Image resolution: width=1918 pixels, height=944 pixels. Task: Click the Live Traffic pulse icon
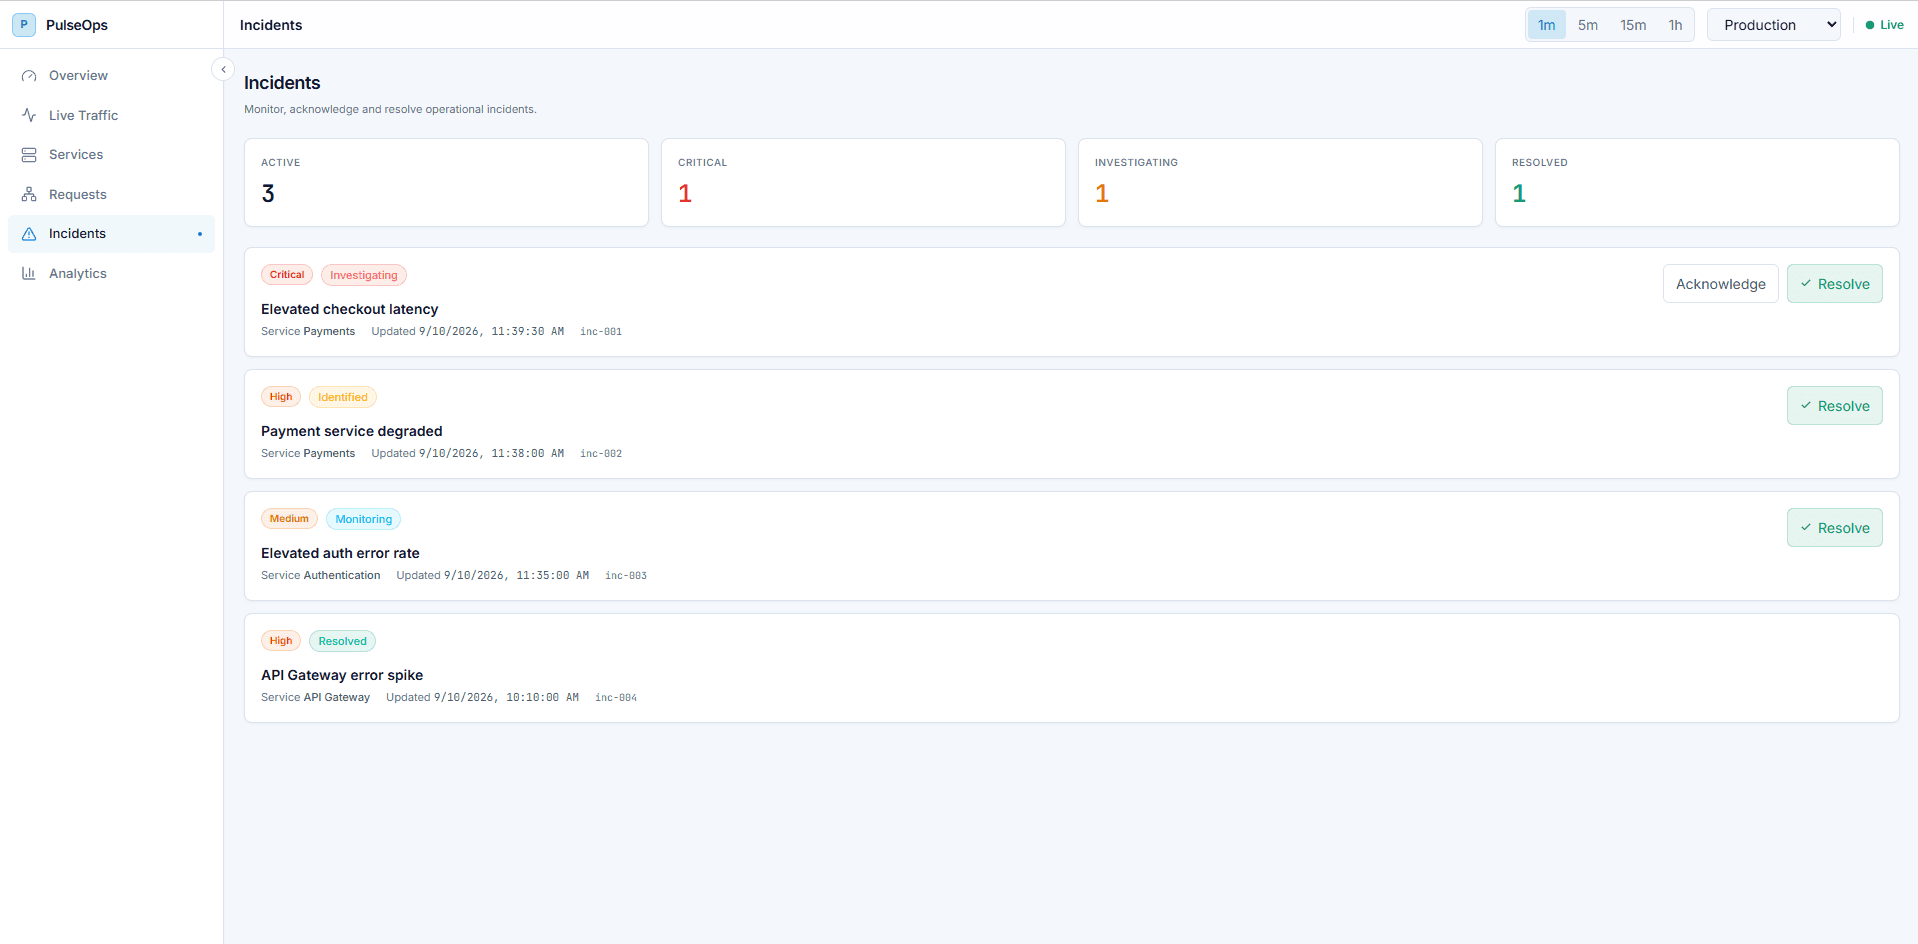click(x=29, y=115)
